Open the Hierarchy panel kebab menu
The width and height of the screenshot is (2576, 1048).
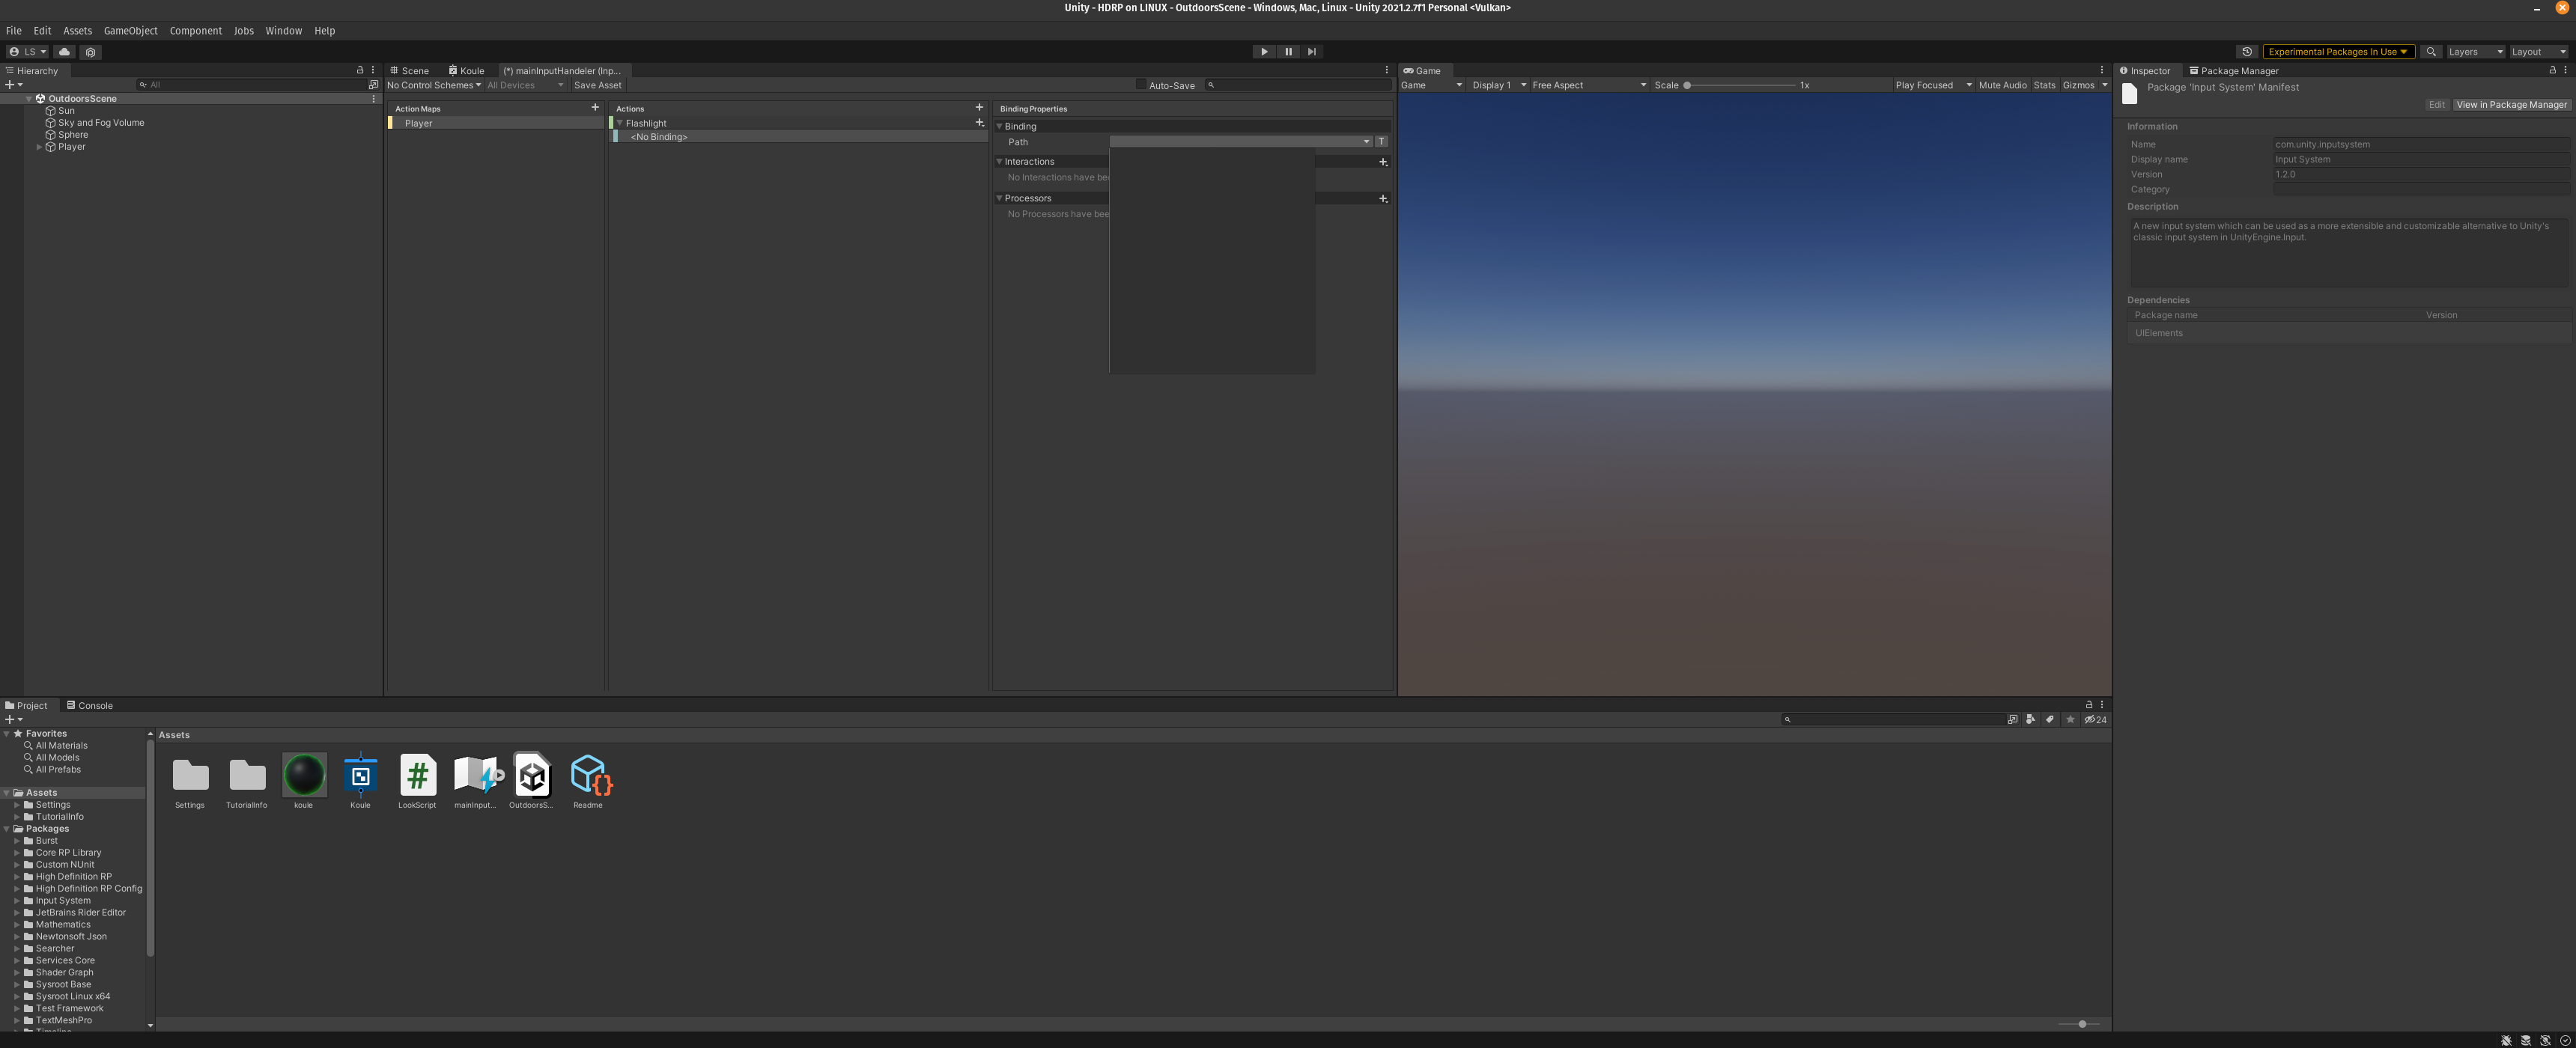373,70
